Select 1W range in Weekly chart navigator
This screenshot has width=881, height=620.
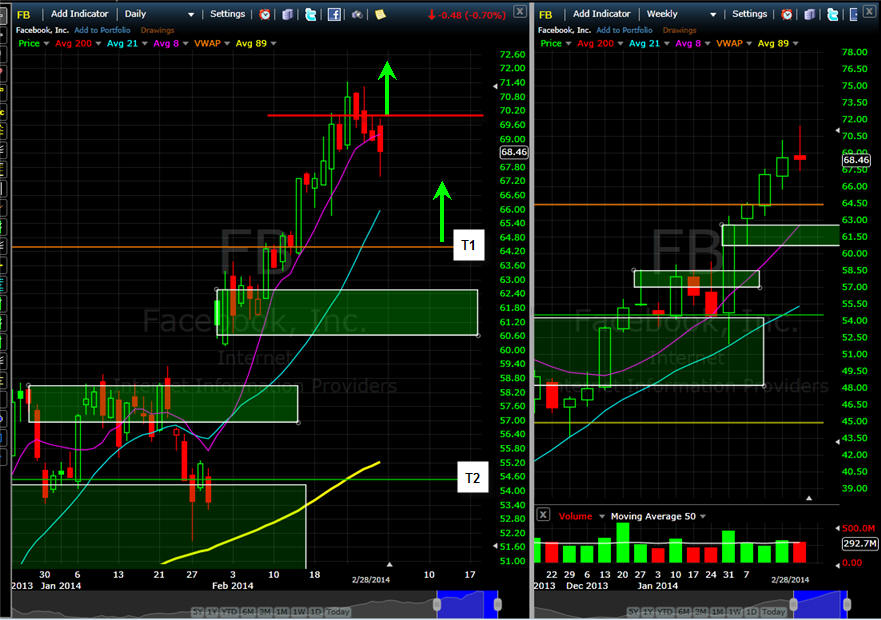[734, 612]
